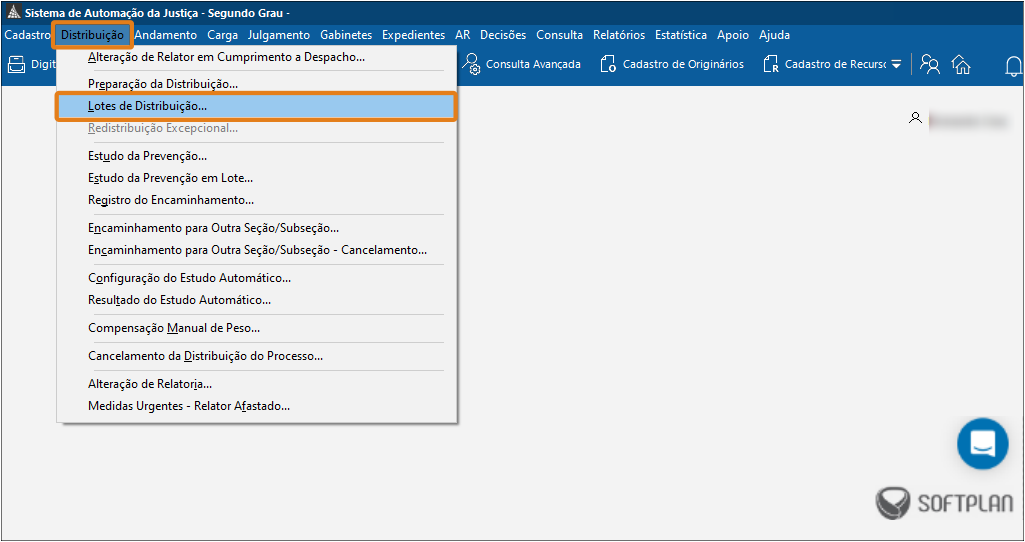Open the Estatística menu
Viewport: 1025px width, 542px height.
tap(681, 35)
